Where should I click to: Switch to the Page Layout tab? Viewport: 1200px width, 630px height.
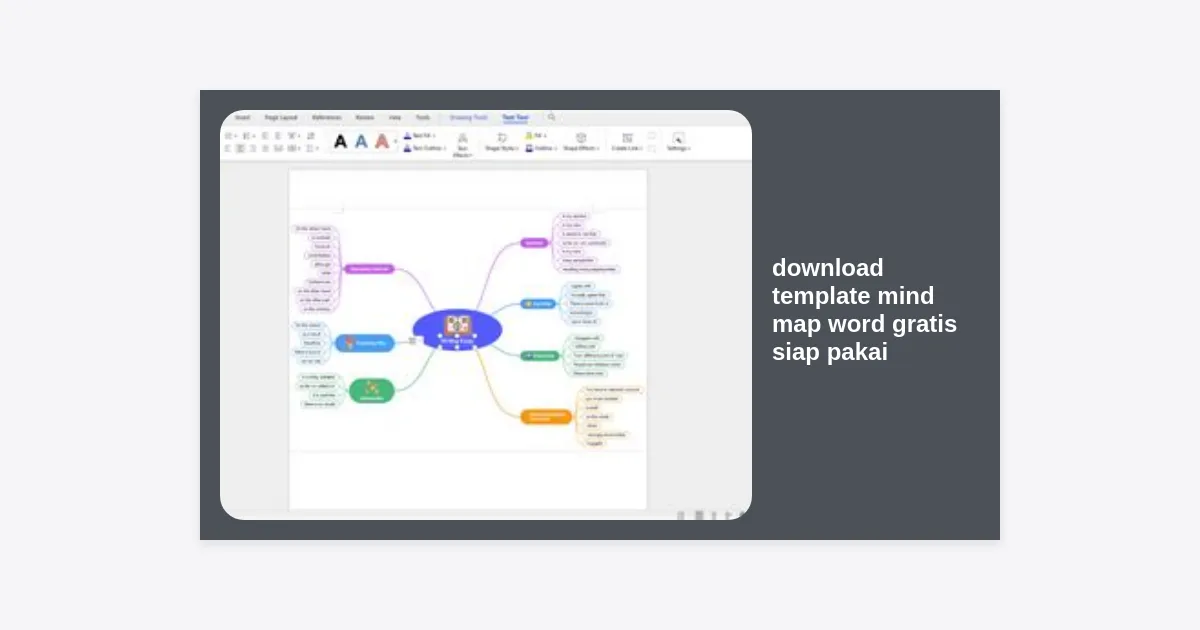[280, 117]
